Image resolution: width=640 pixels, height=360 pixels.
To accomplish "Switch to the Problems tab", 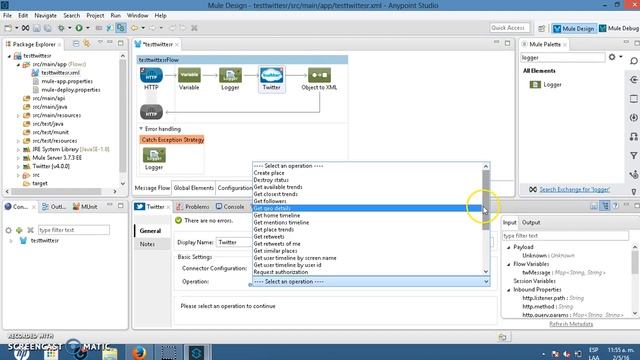I will tap(193, 207).
